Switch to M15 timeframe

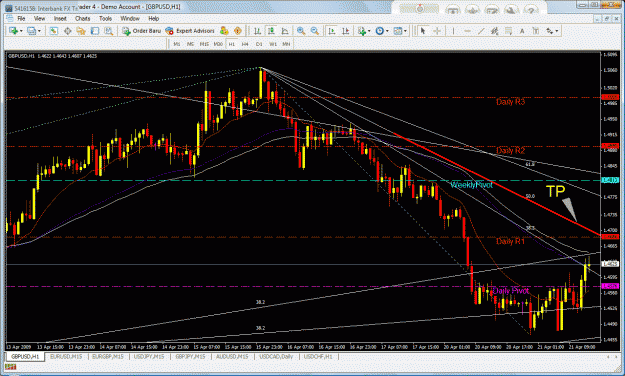[x=204, y=44]
